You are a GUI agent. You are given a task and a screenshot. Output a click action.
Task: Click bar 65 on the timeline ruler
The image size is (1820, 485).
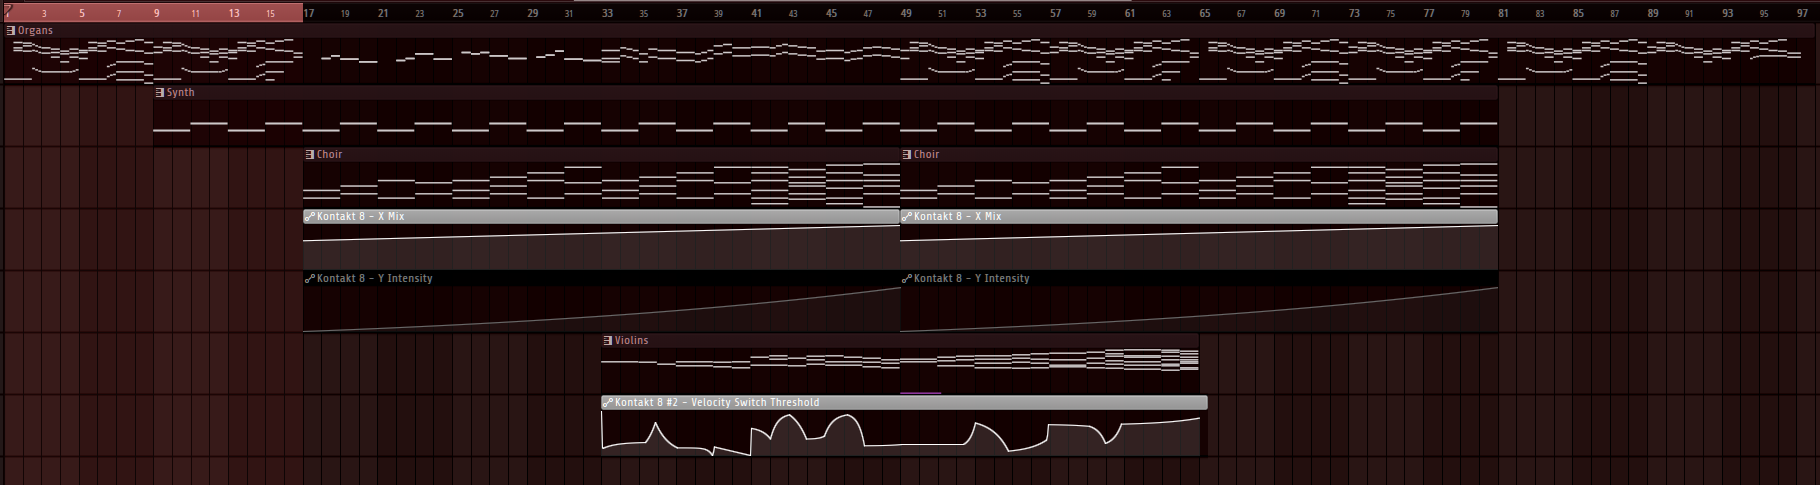pos(1204,13)
